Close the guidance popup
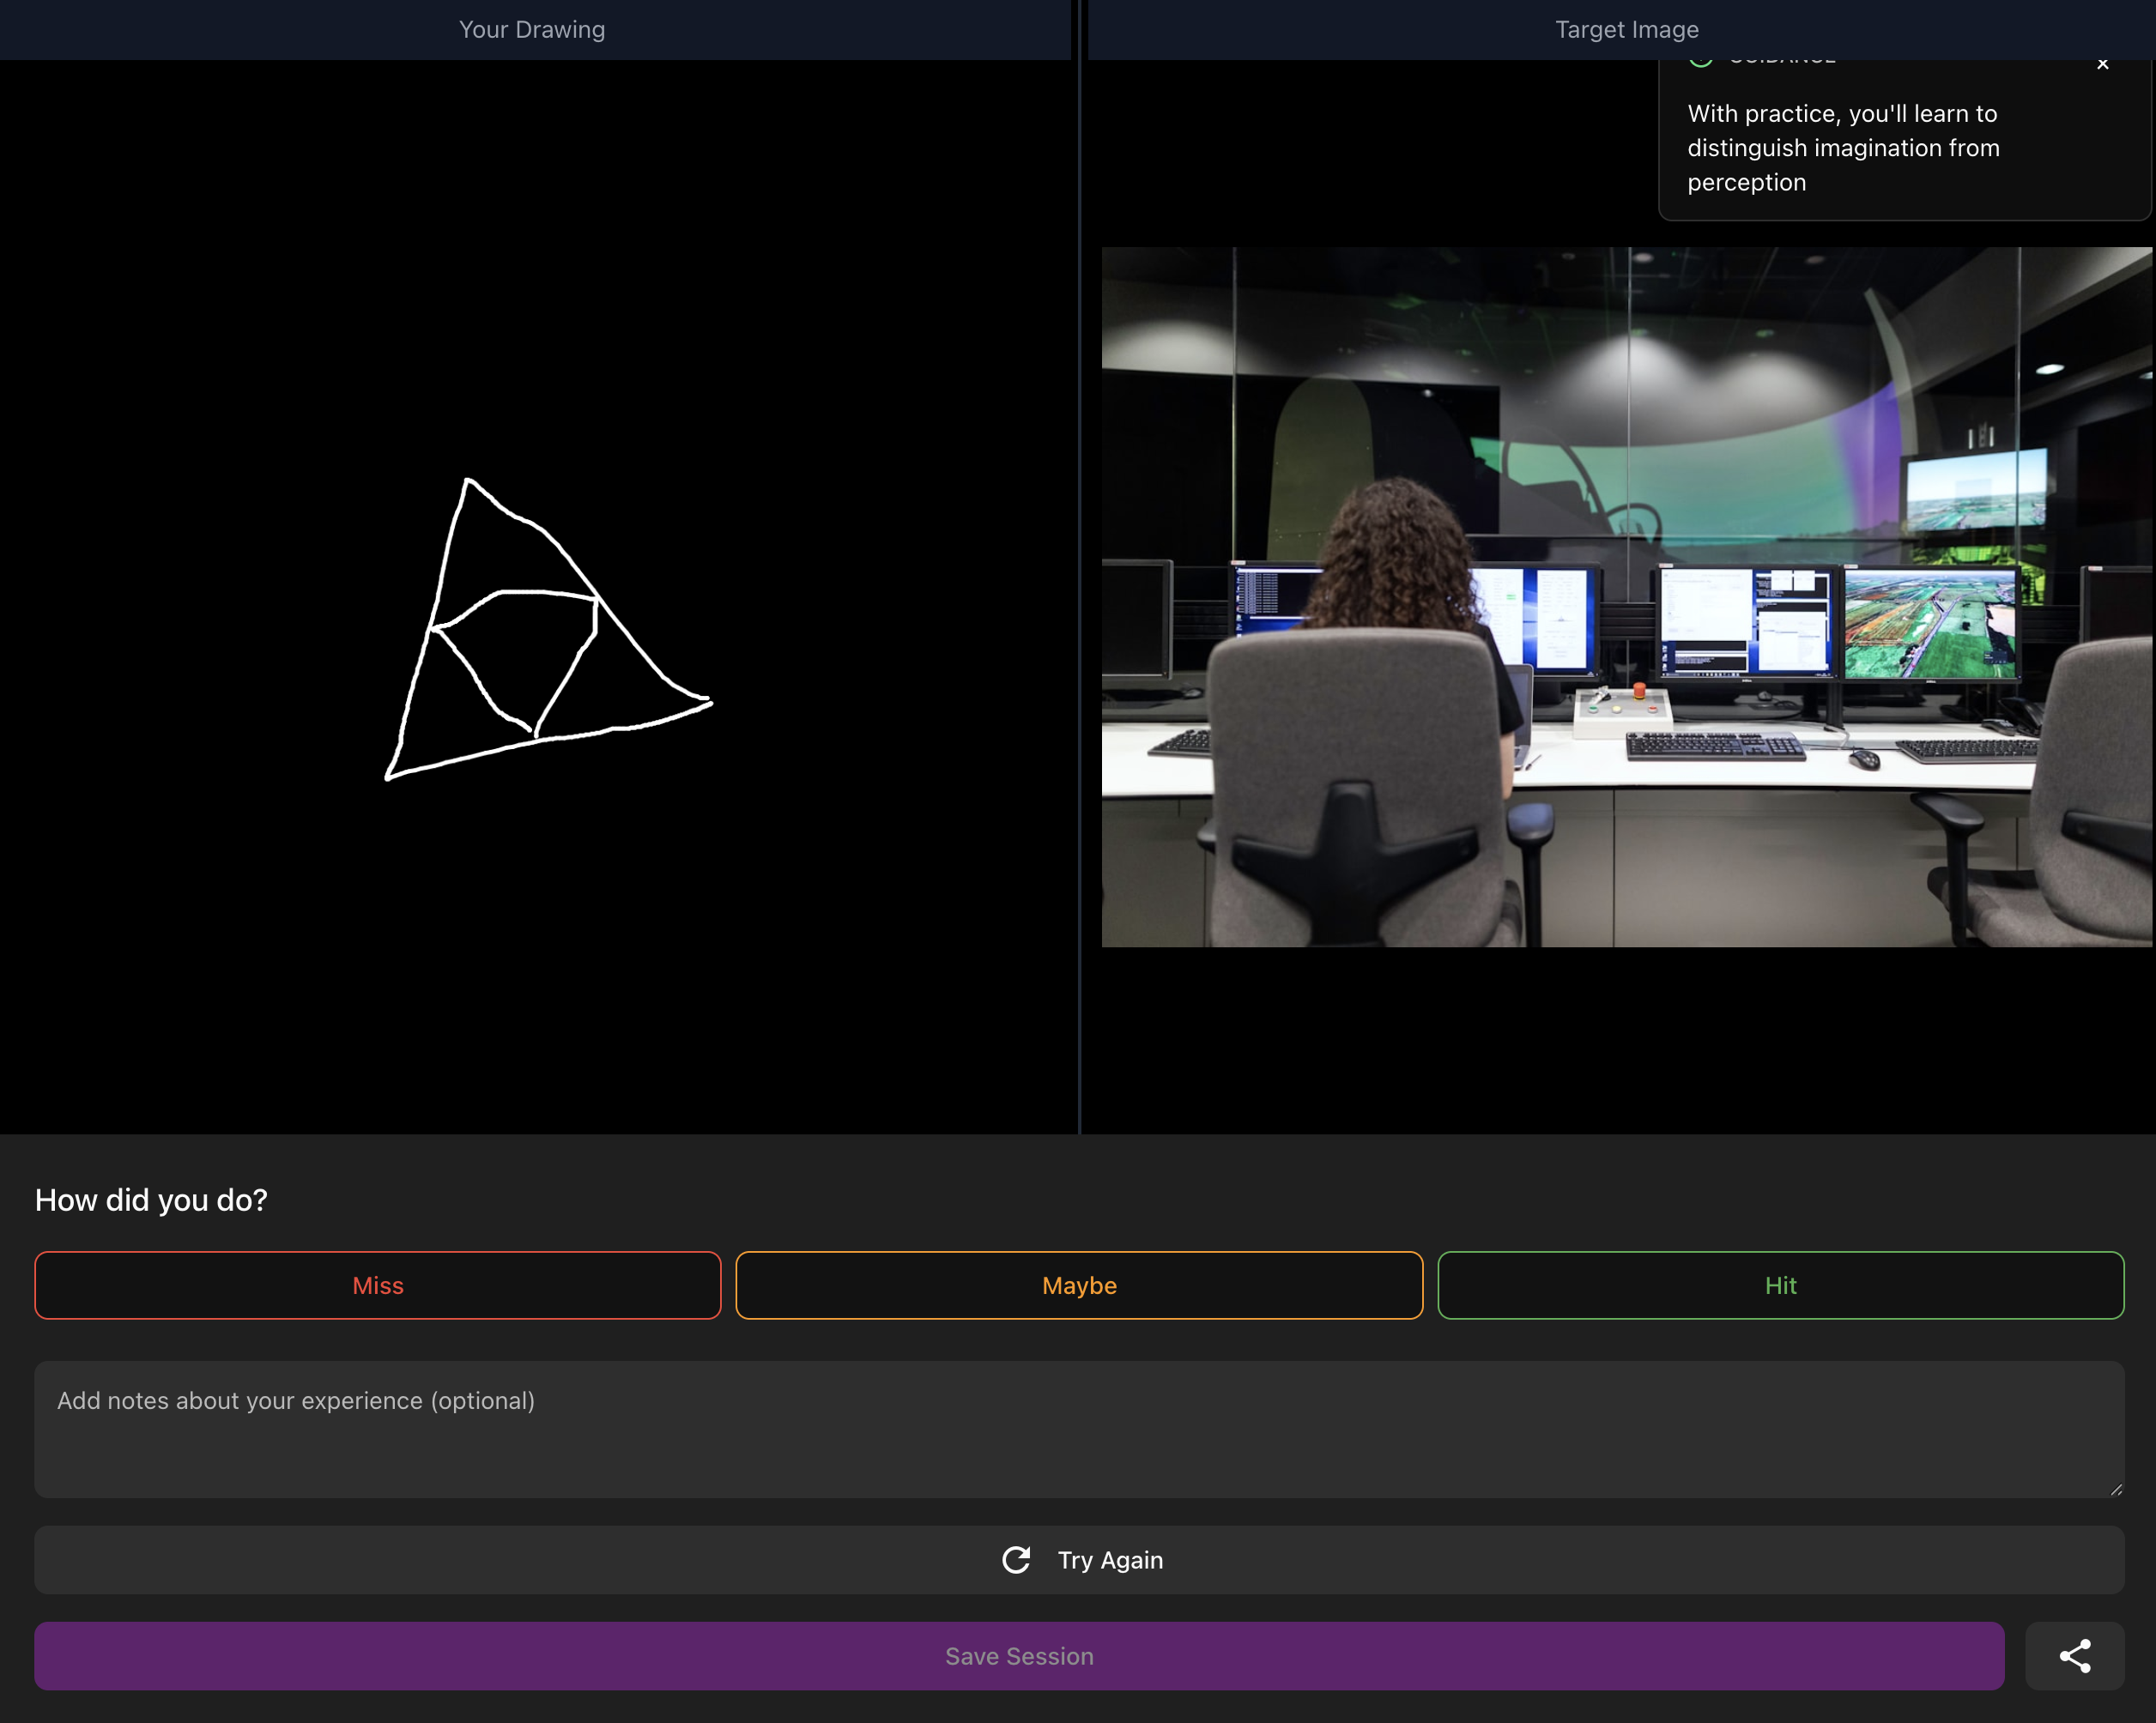This screenshot has height=1723, width=2156. click(2103, 64)
